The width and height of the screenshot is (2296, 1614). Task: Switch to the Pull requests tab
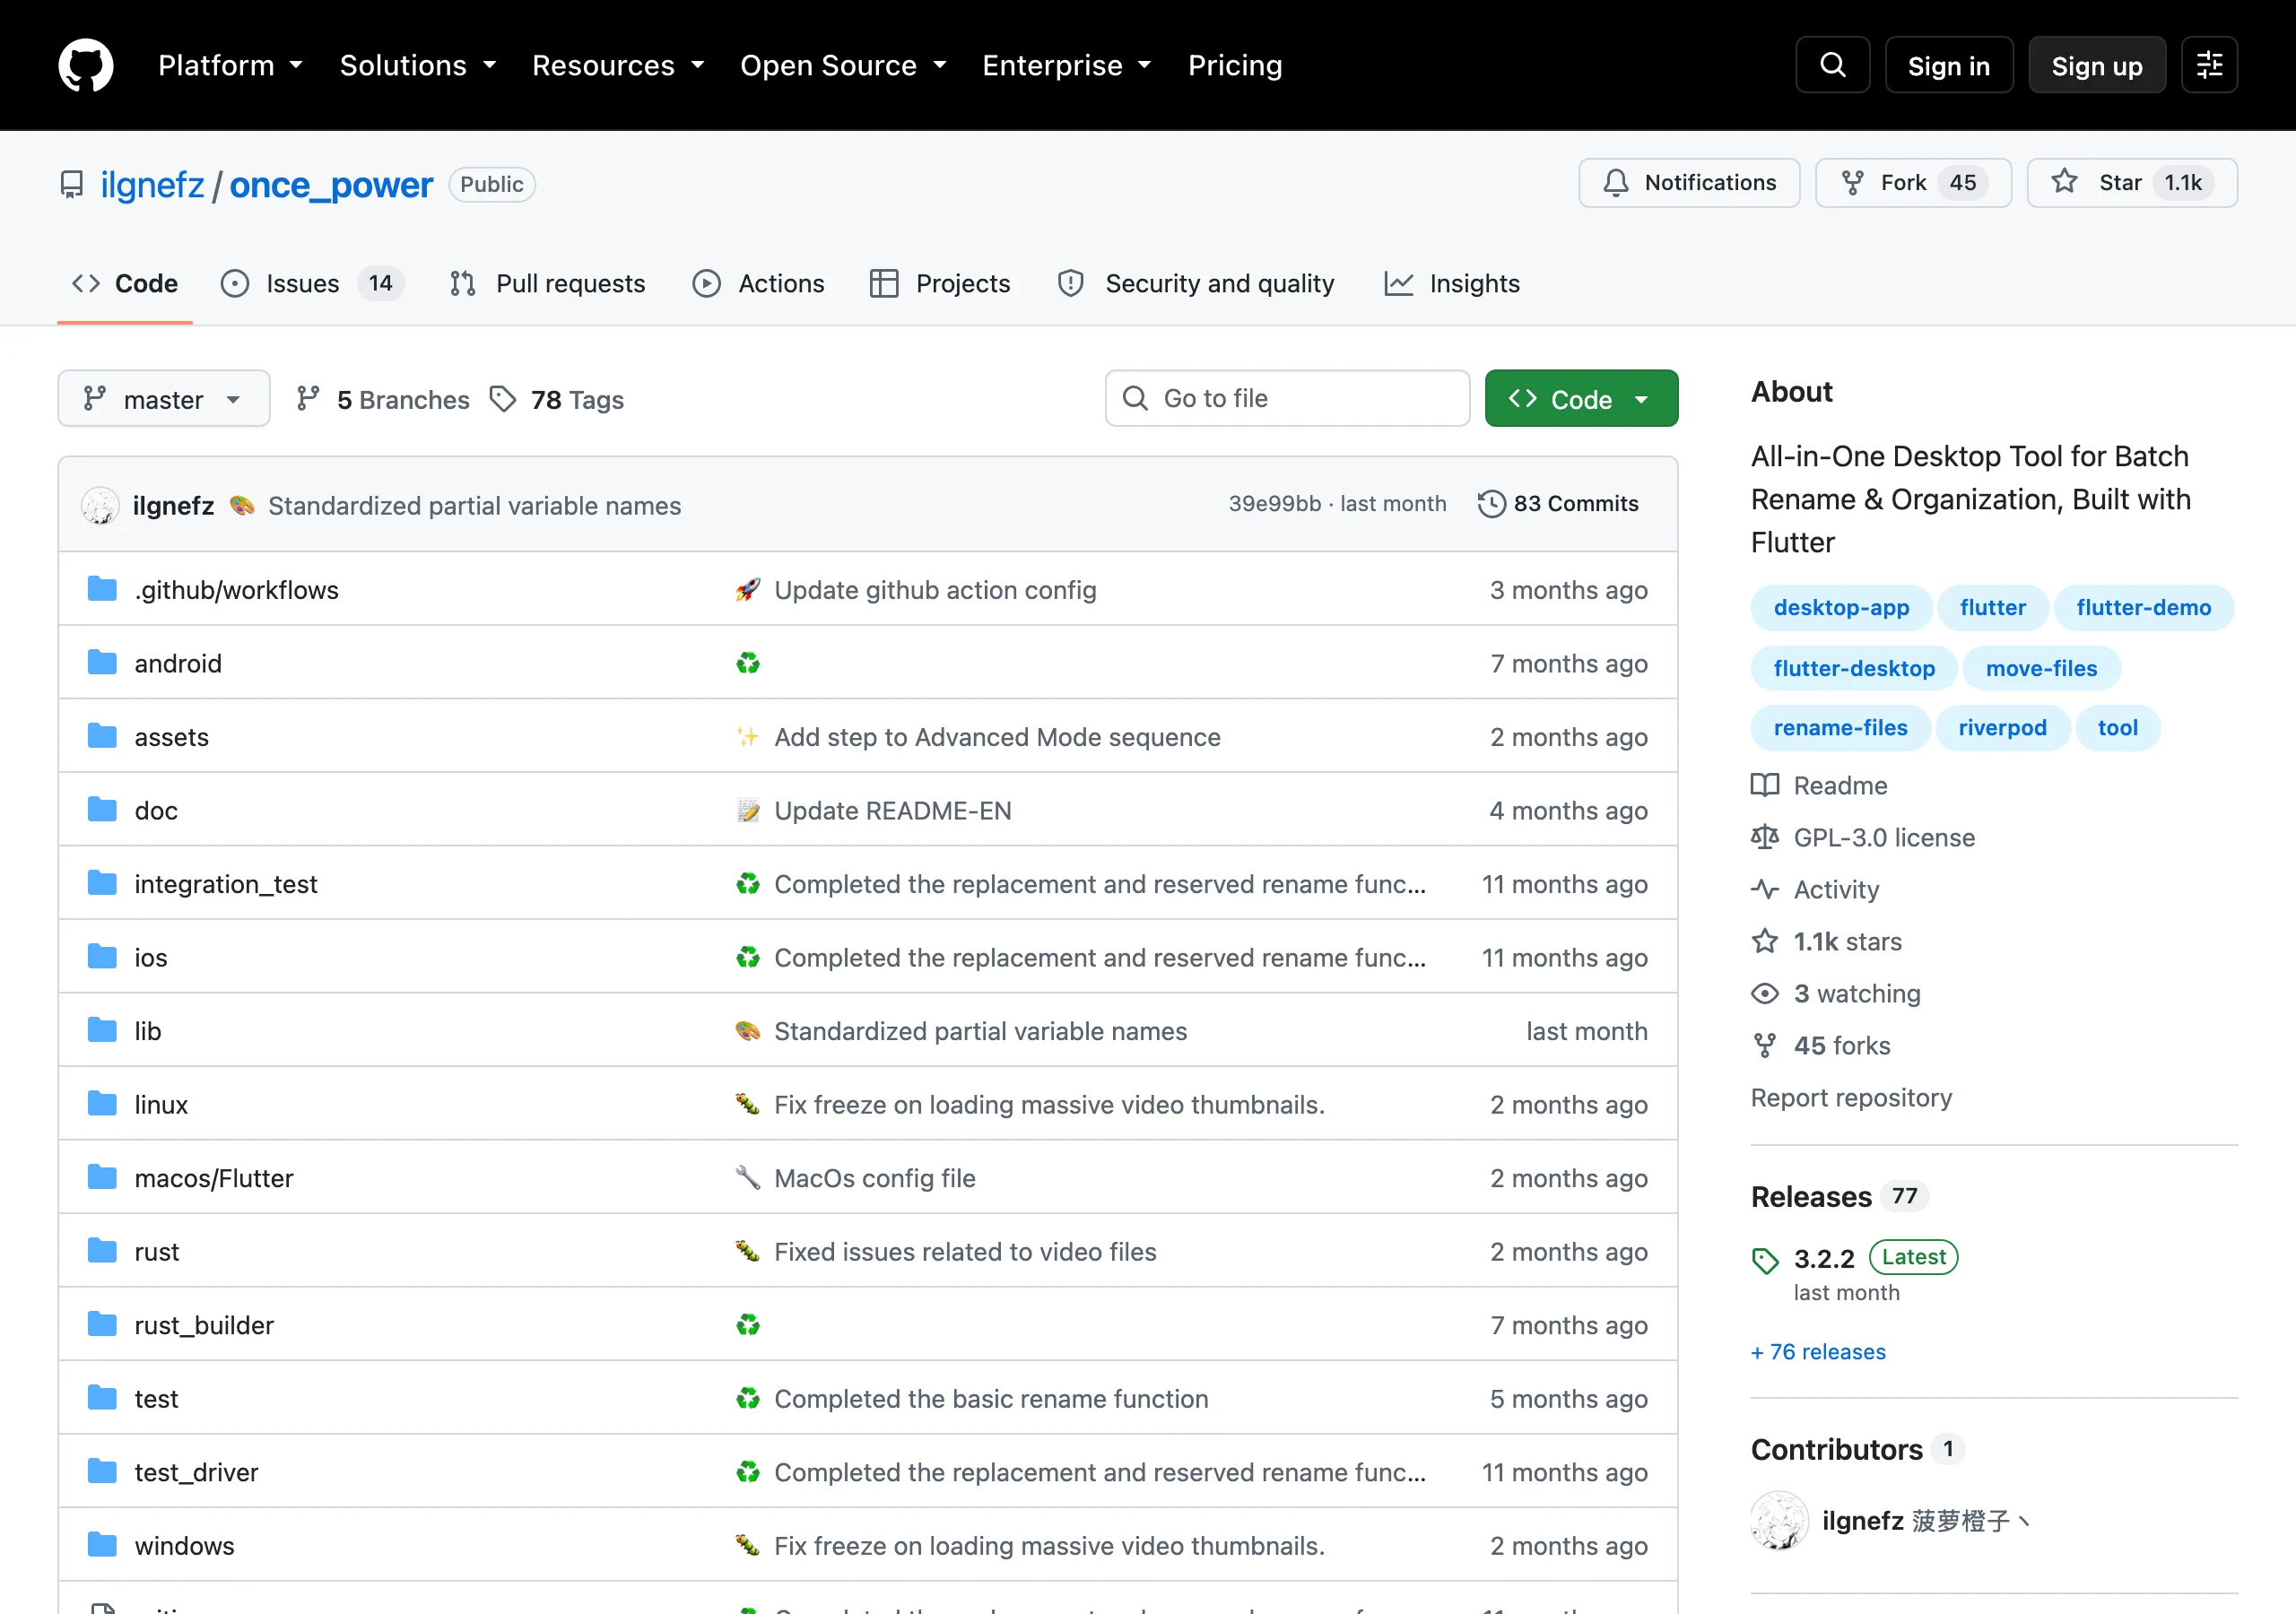pos(547,284)
